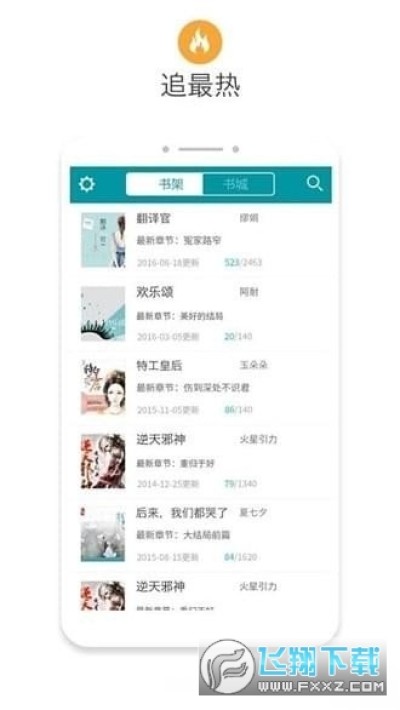Select the 特工皇后 book title
Screen dimensions: 400x710
[x=159, y=365]
